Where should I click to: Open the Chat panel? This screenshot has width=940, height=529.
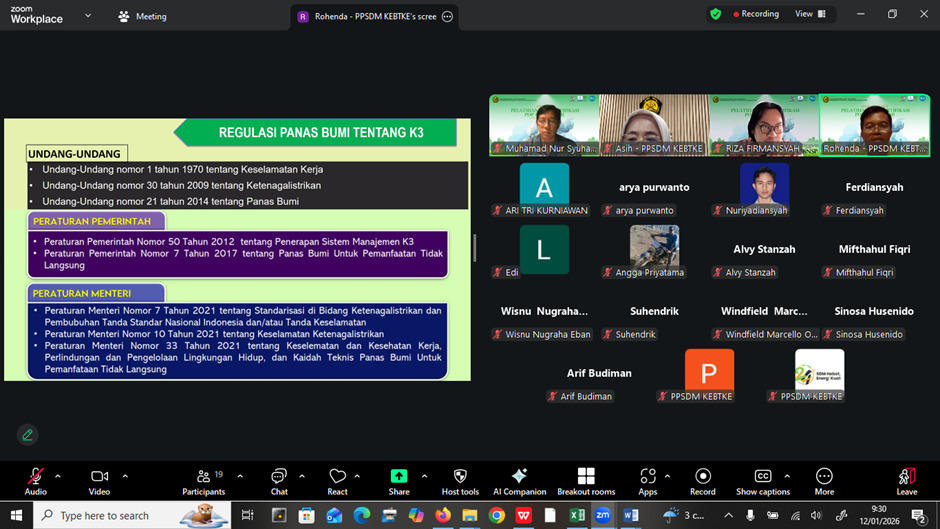pyautogui.click(x=279, y=479)
